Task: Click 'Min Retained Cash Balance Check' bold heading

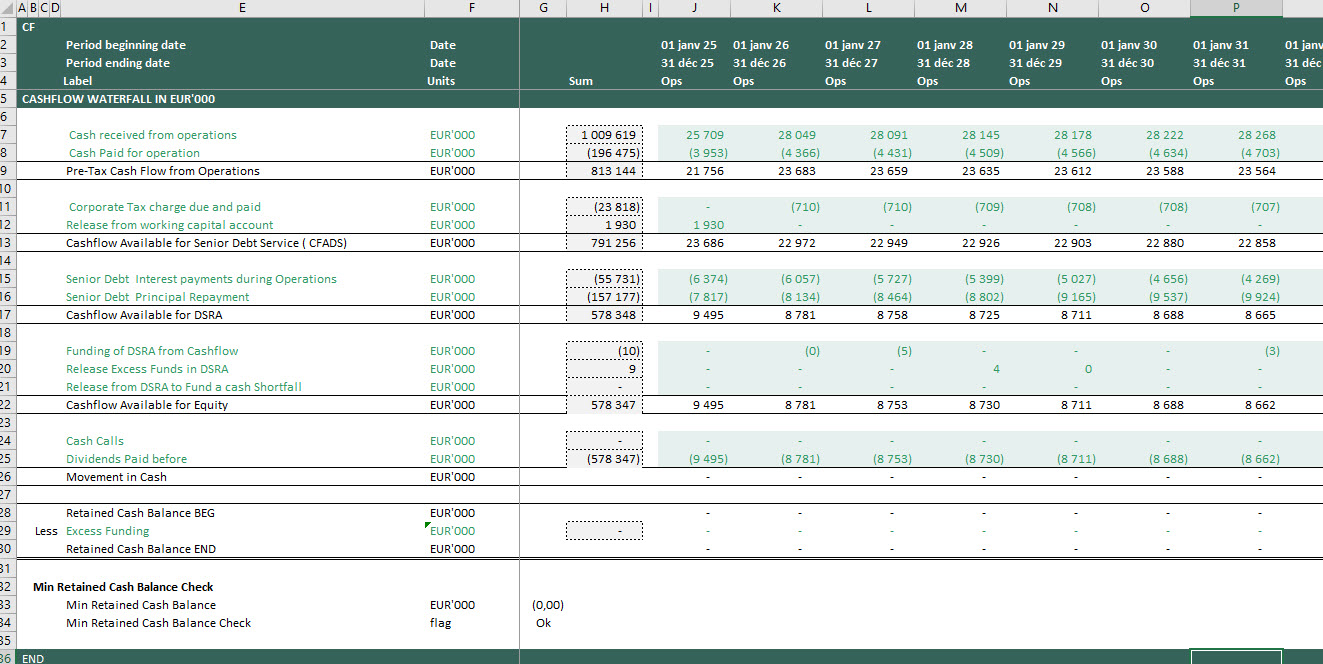Action: point(123,587)
